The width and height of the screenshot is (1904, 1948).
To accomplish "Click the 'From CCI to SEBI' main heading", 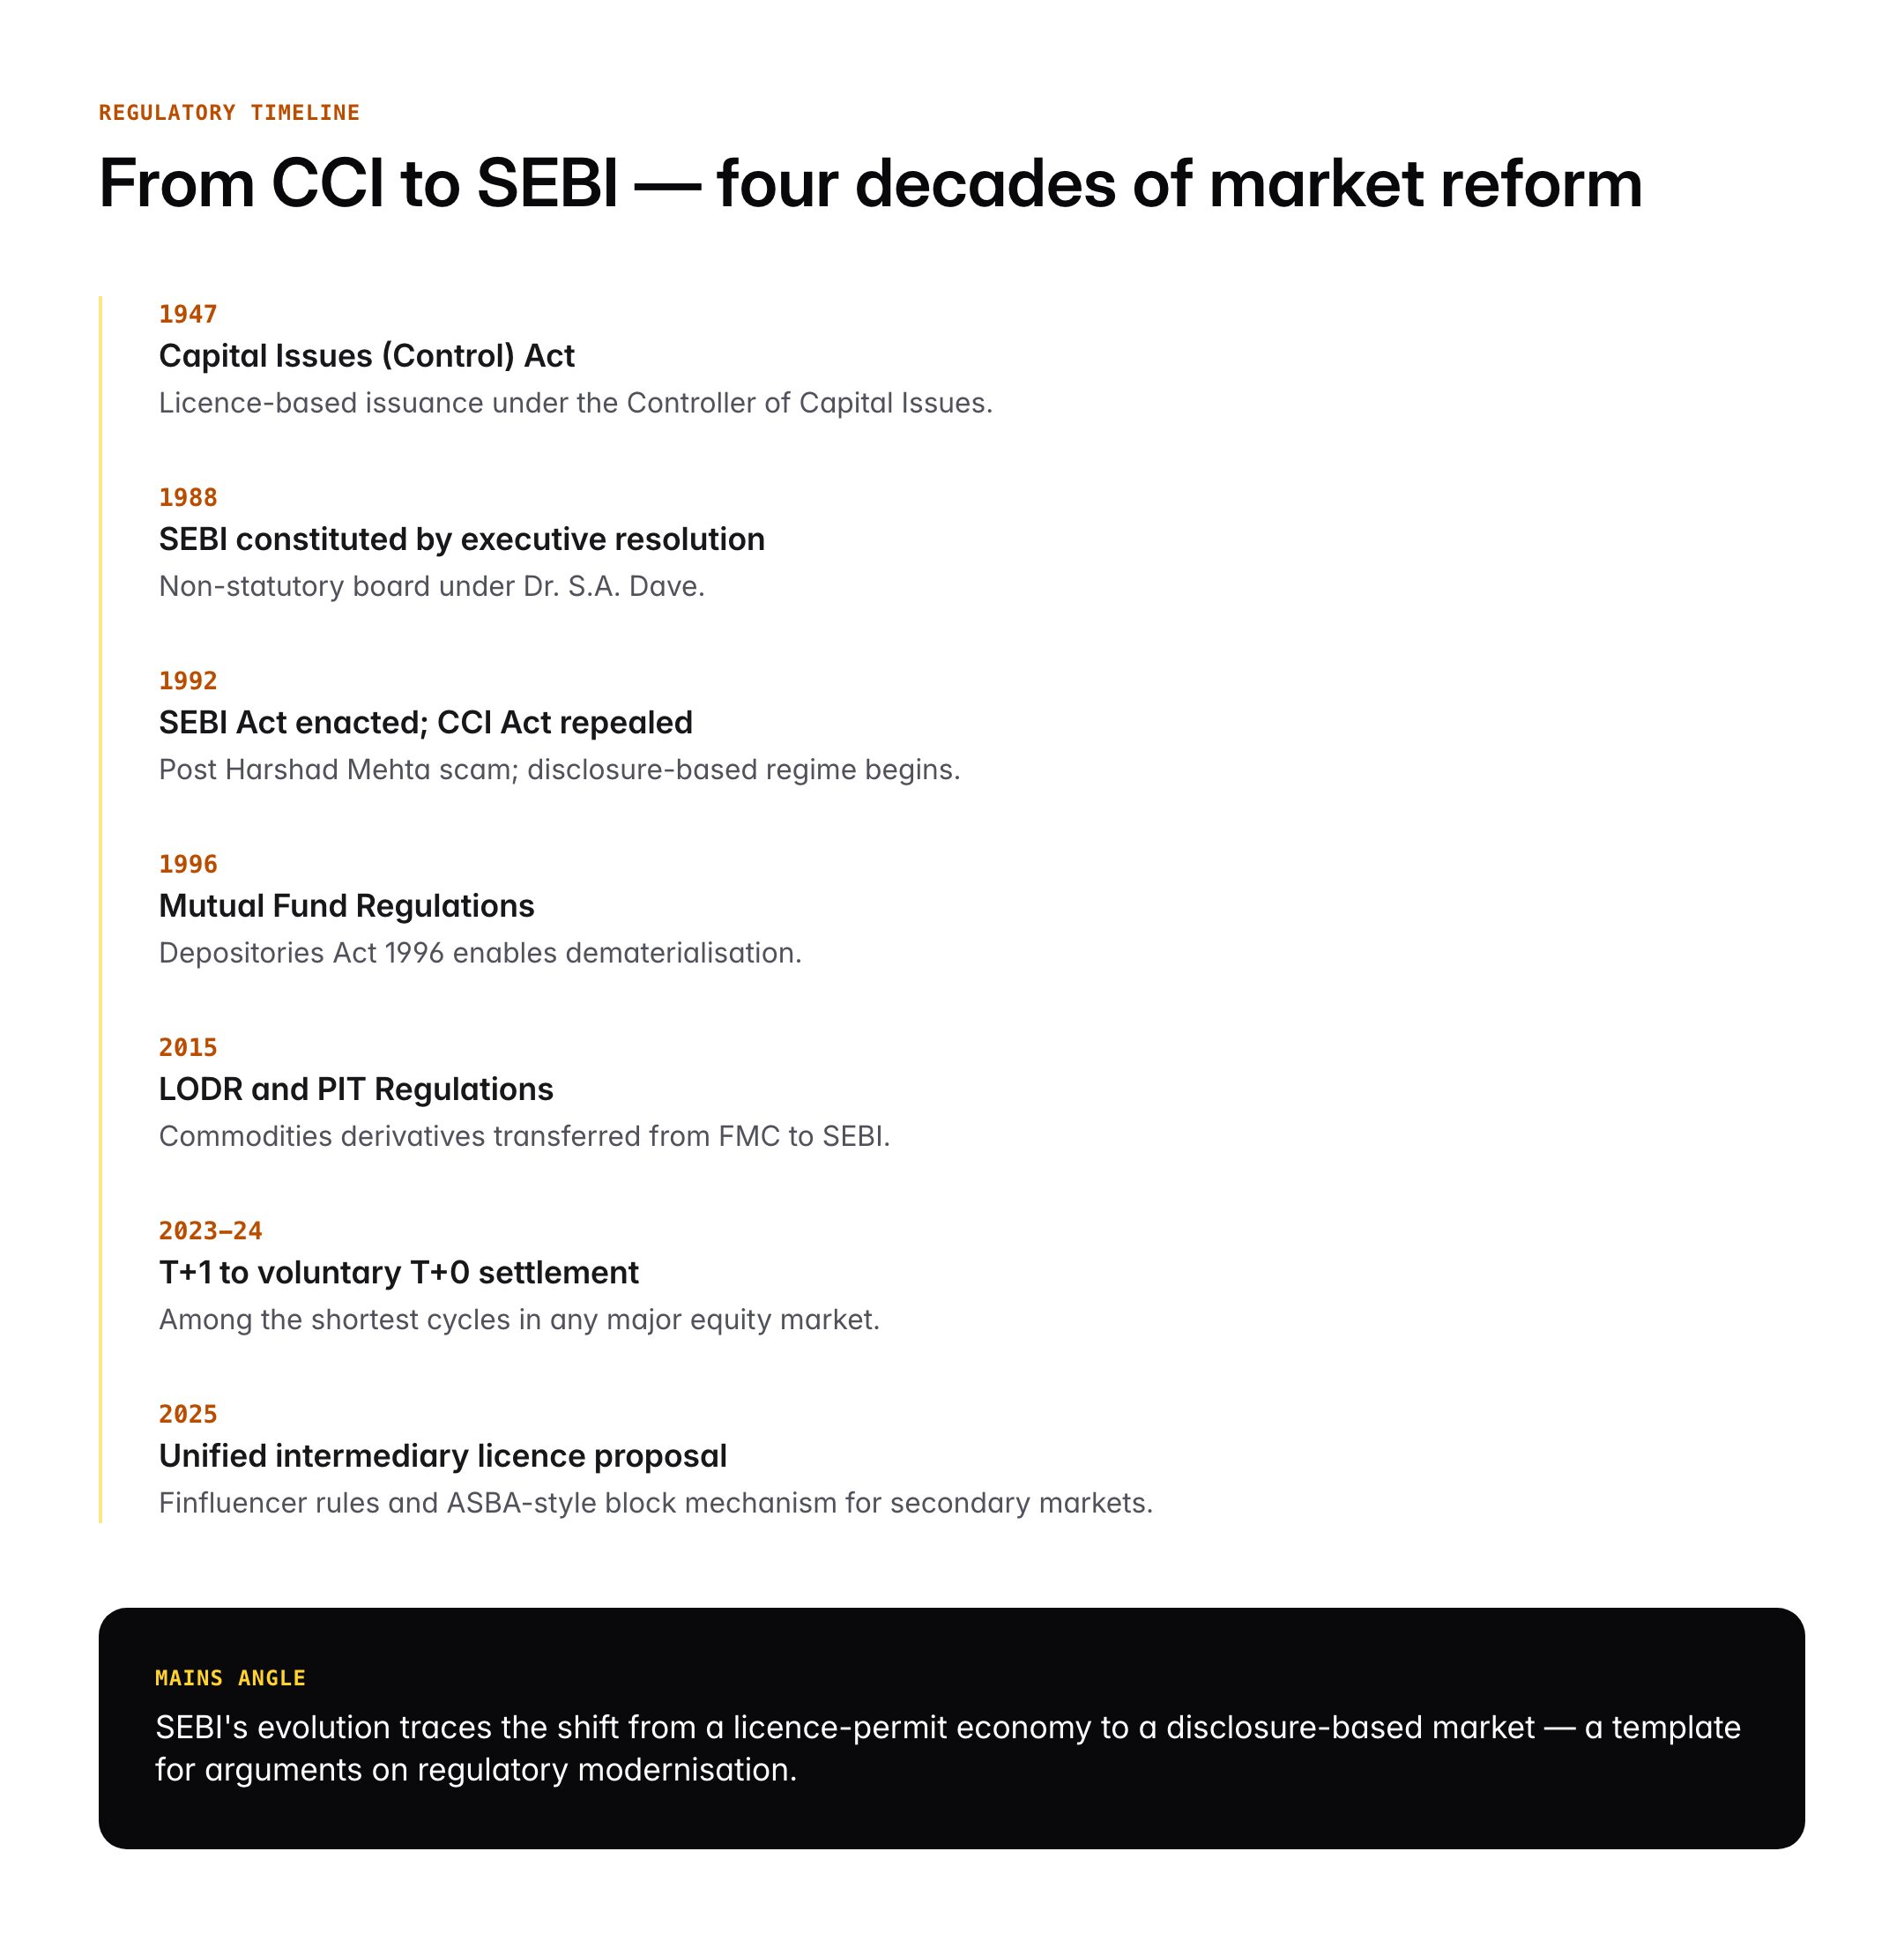I will [x=870, y=184].
